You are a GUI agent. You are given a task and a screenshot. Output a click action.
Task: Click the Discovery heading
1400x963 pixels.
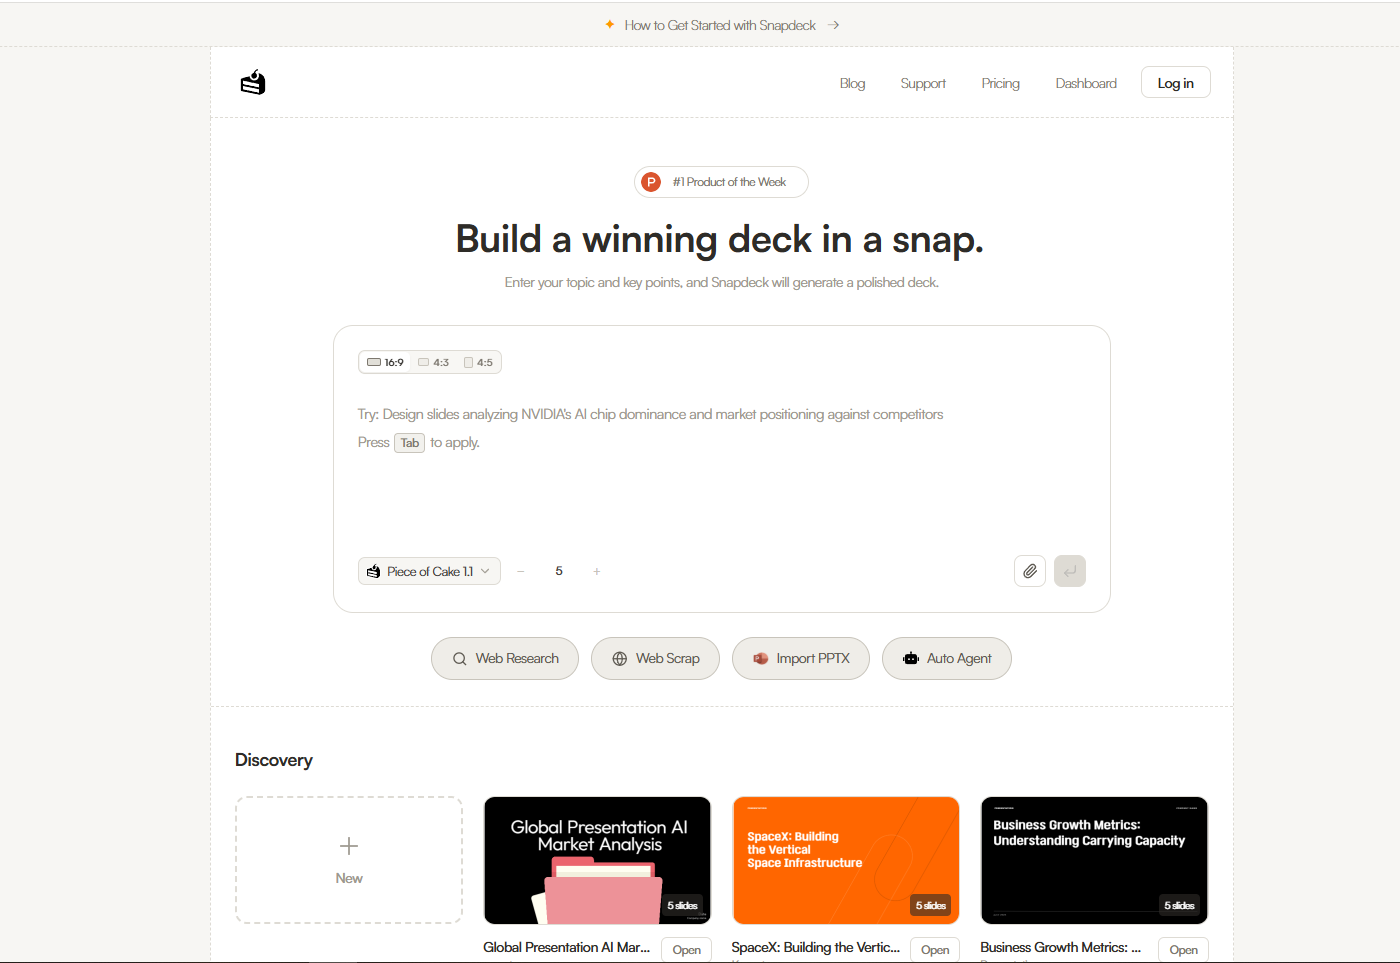[274, 760]
